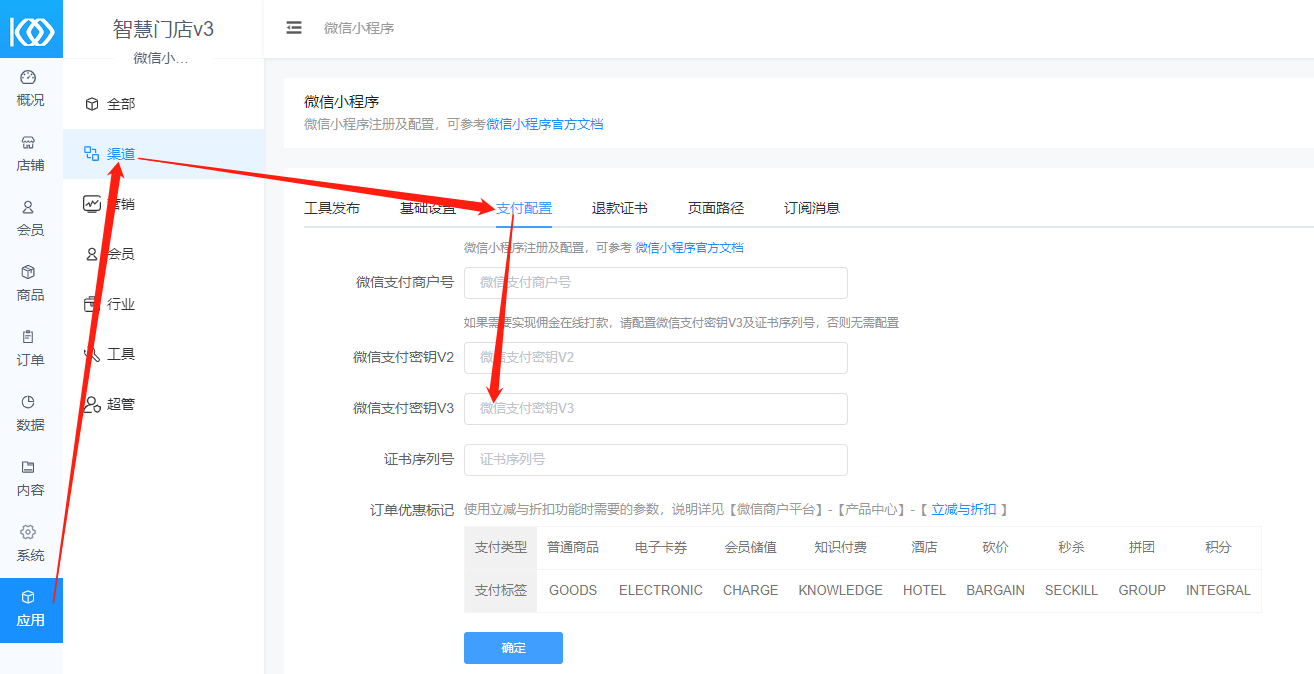Click the 智慧门店v3 title

163,29
